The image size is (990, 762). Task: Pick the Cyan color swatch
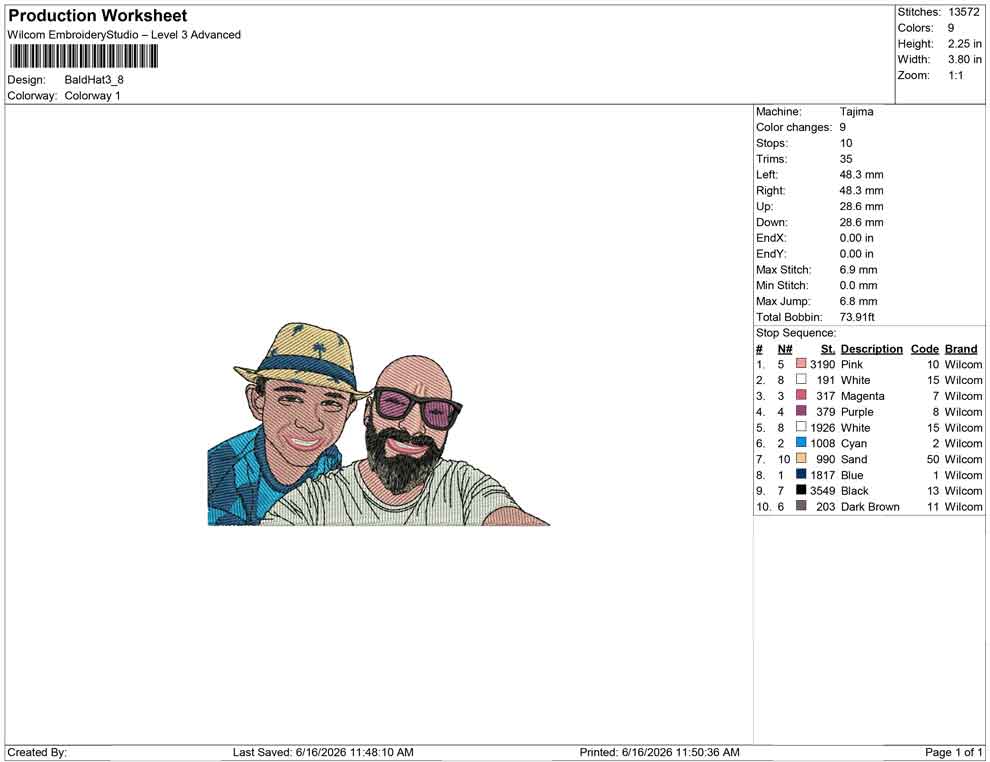[801, 443]
